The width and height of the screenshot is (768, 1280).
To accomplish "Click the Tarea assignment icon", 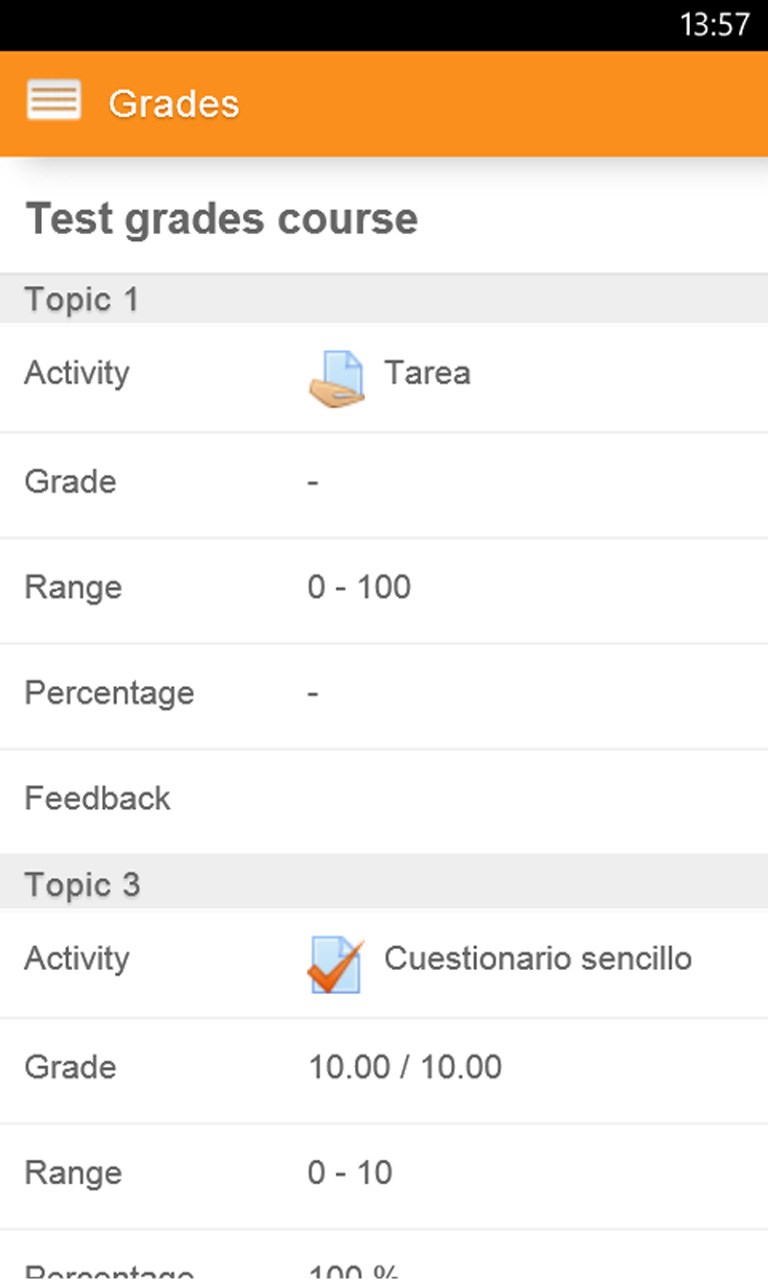I will point(336,379).
